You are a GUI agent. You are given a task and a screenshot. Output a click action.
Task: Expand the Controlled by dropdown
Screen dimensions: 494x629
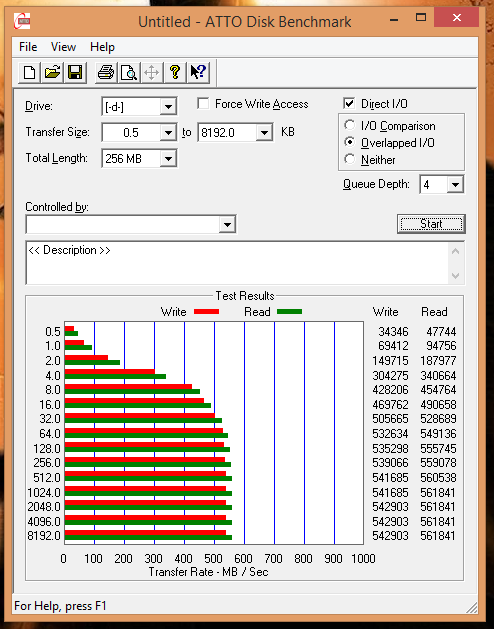point(227,224)
